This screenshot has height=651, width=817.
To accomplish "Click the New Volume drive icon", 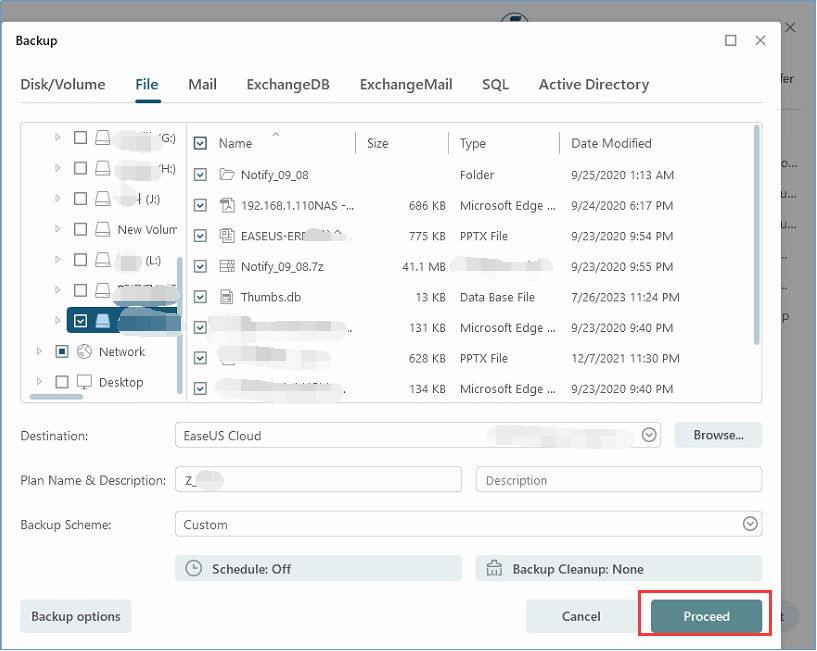I will point(102,229).
